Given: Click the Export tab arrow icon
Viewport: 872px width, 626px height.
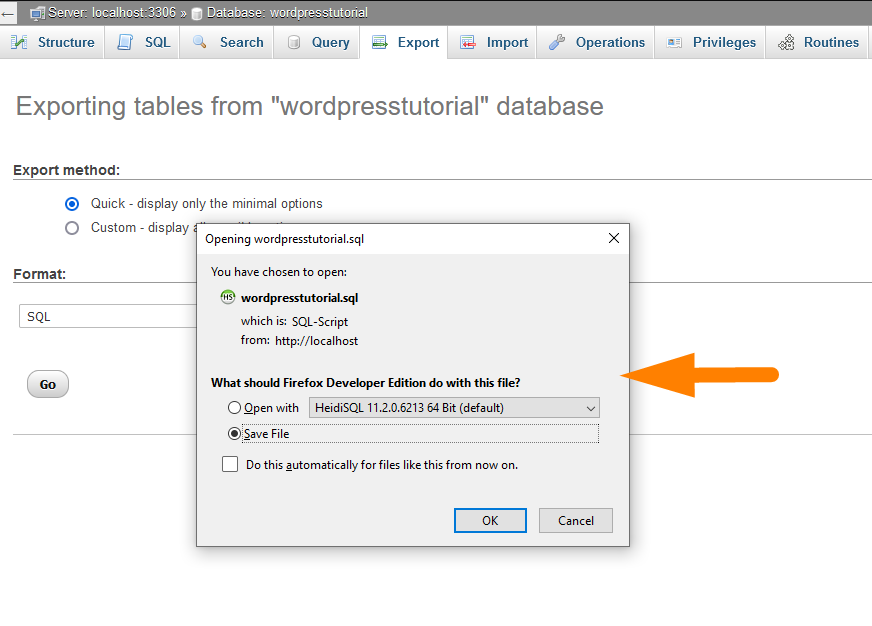Looking at the screenshot, I should (380, 42).
